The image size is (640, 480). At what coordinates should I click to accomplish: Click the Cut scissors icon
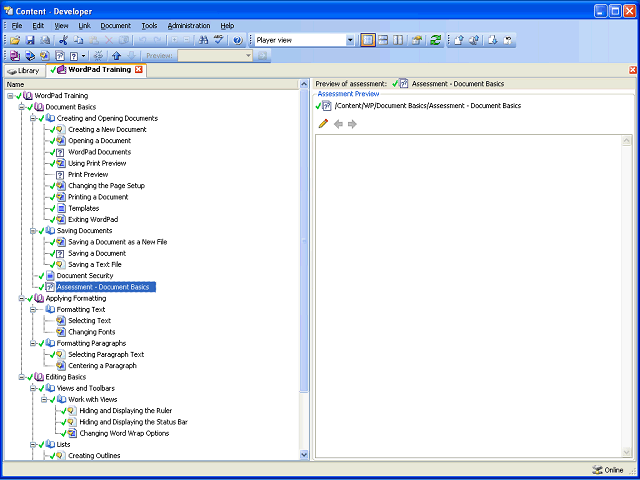tap(63, 40)
